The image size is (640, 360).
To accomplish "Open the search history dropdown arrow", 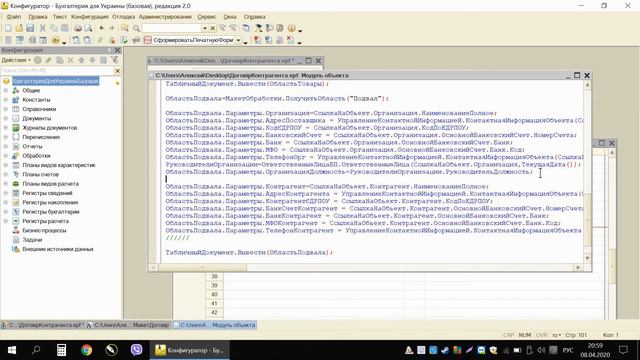I will pyautogui.click(x=204, y=28).
